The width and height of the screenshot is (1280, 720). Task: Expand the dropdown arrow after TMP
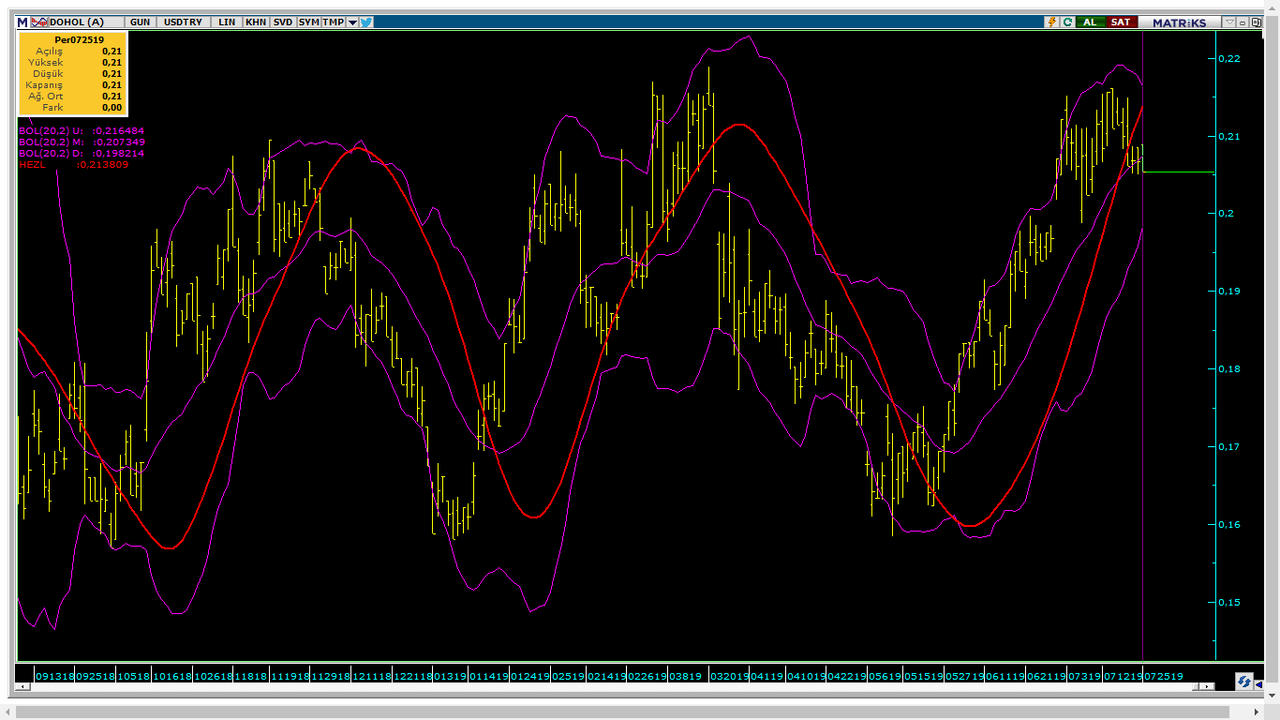(x=352, y=22)
